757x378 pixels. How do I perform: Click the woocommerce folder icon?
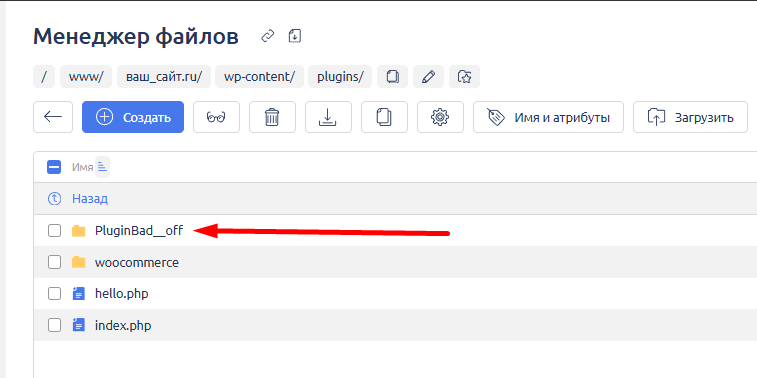78,263
